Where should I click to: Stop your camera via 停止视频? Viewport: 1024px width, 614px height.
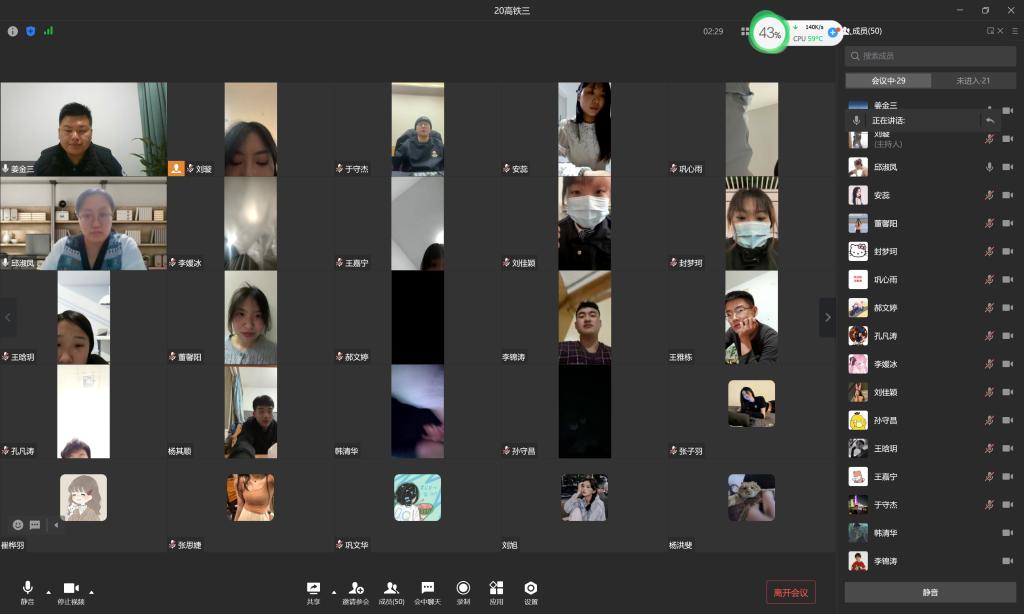tap(71, 592)
